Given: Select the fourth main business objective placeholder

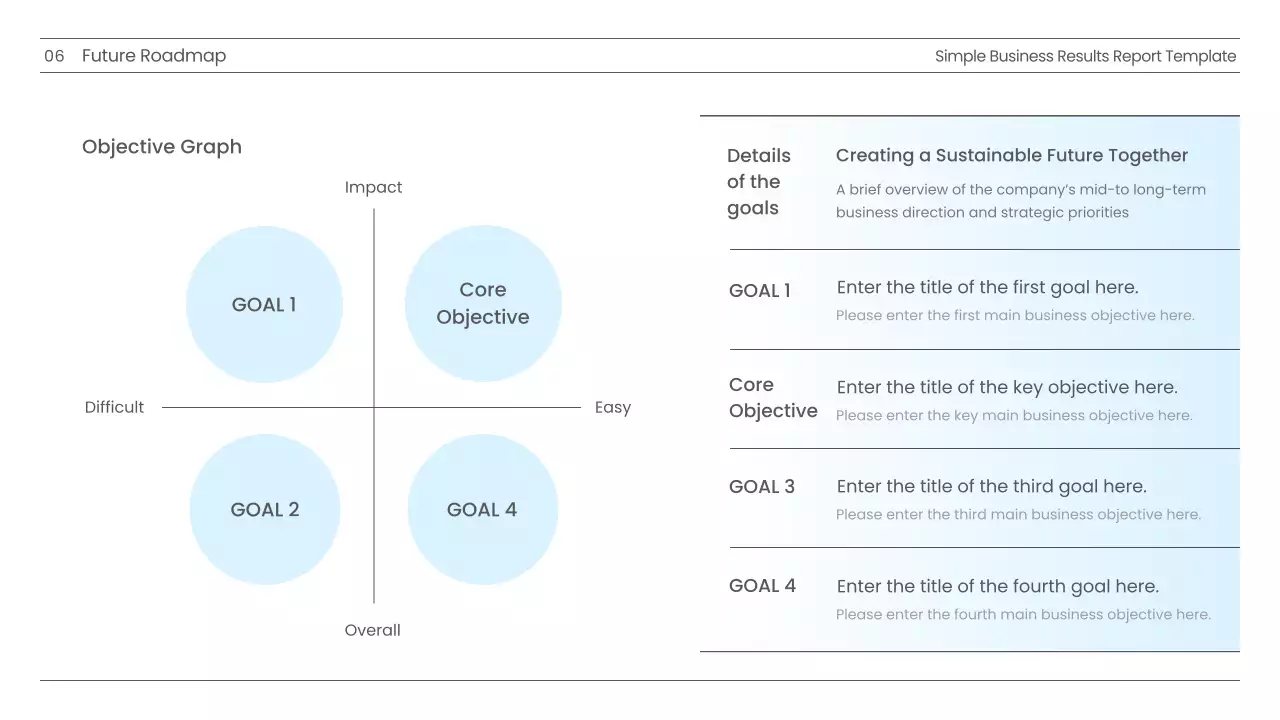Looking at the screenshot, I should 1023,614.
